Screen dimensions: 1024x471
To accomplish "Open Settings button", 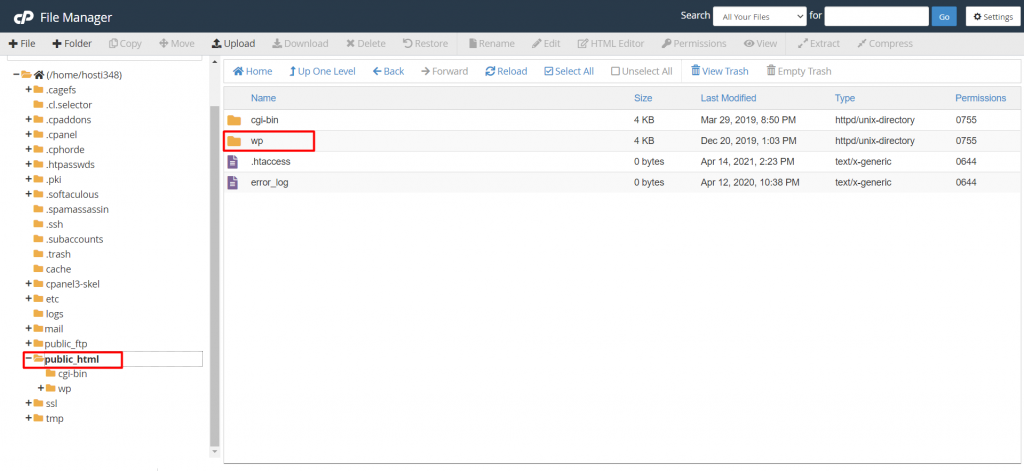I will point(990,16).
